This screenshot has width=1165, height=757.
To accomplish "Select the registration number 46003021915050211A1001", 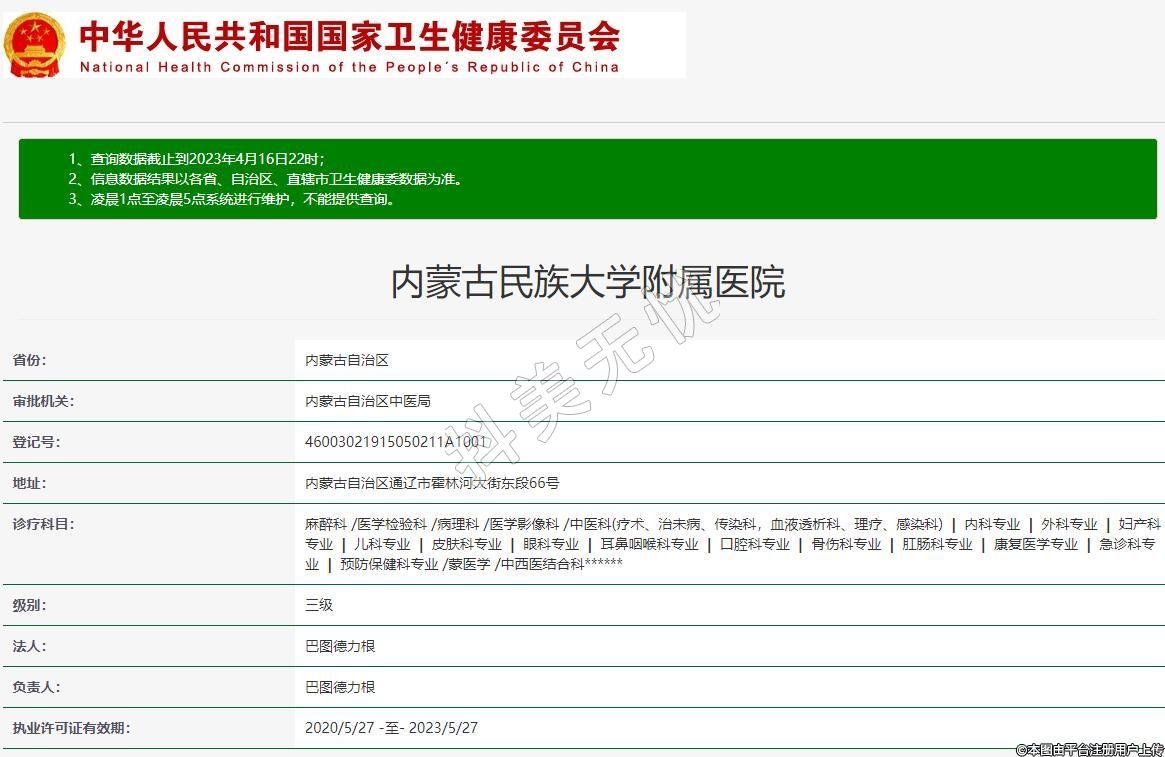I will [396, 442].
